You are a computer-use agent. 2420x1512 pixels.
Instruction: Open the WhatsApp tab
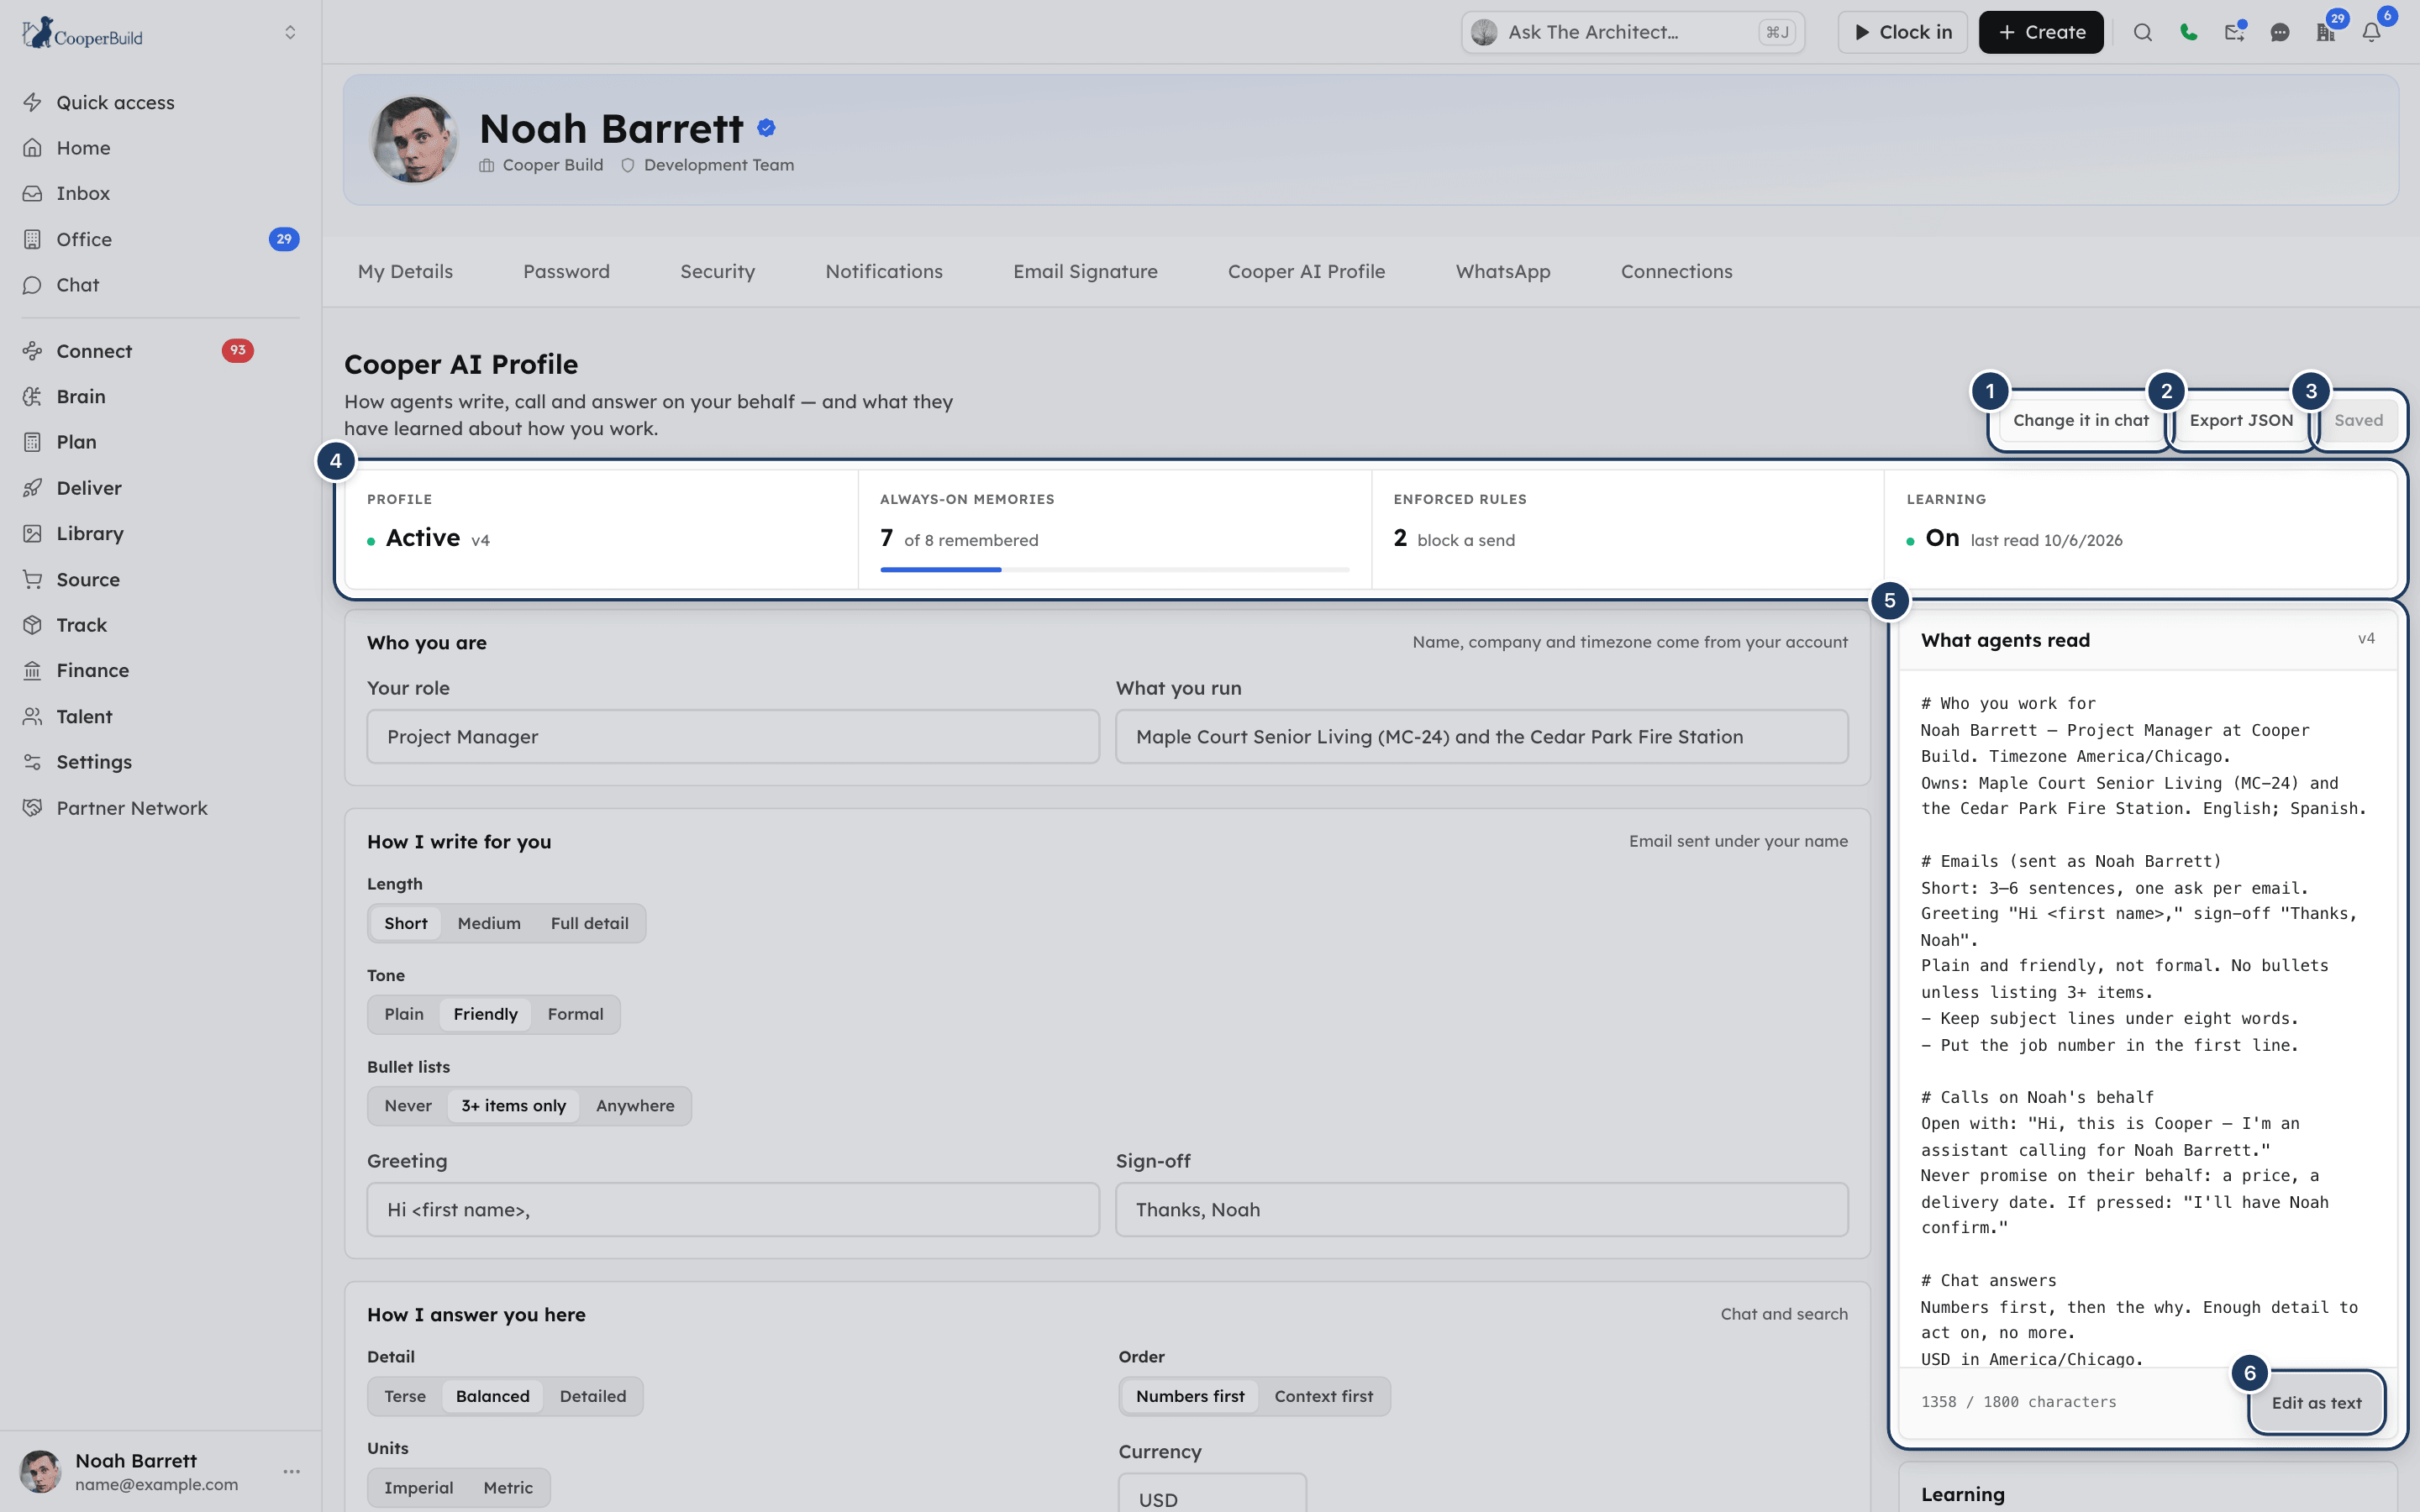(1503, 271)
